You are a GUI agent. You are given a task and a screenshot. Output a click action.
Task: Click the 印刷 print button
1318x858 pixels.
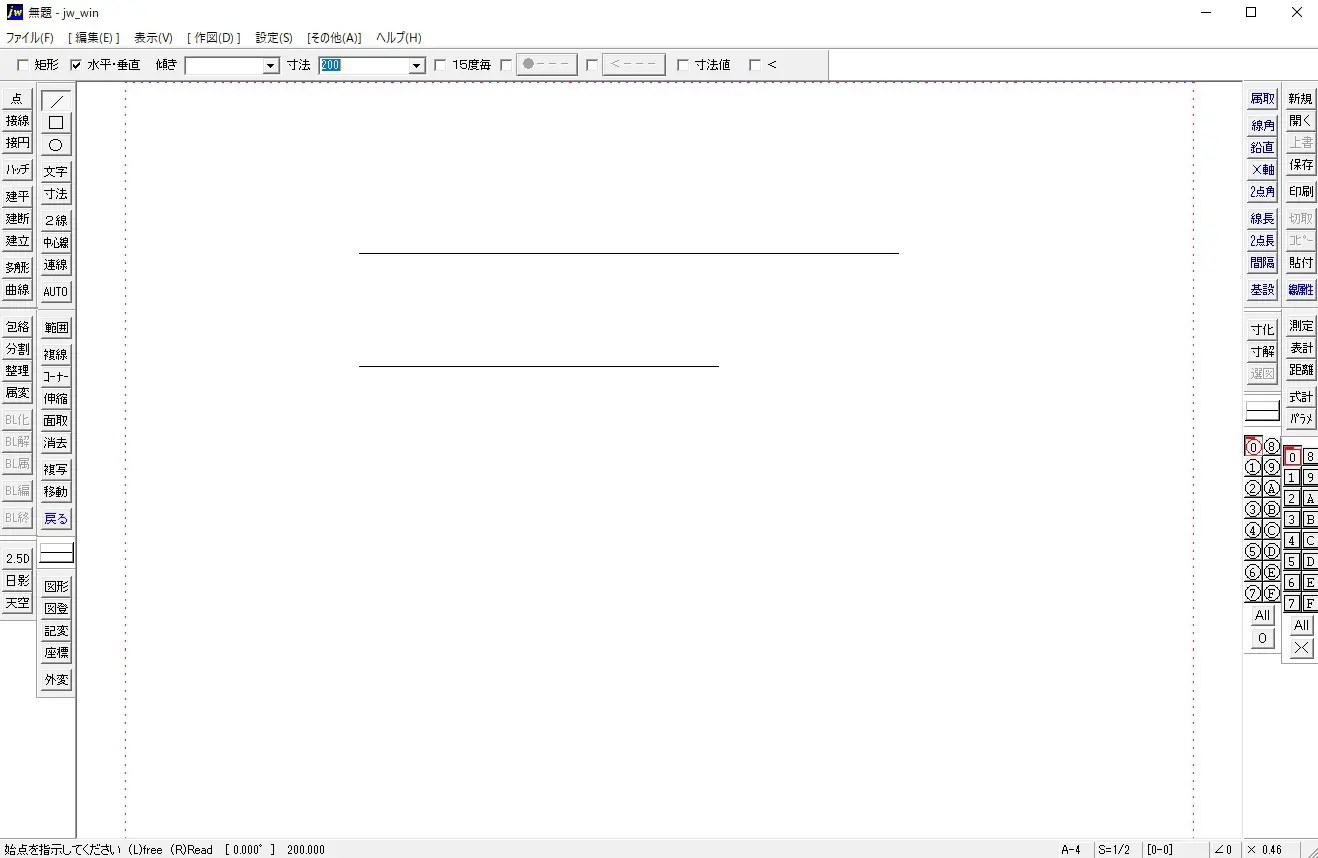click(1301, 192)
